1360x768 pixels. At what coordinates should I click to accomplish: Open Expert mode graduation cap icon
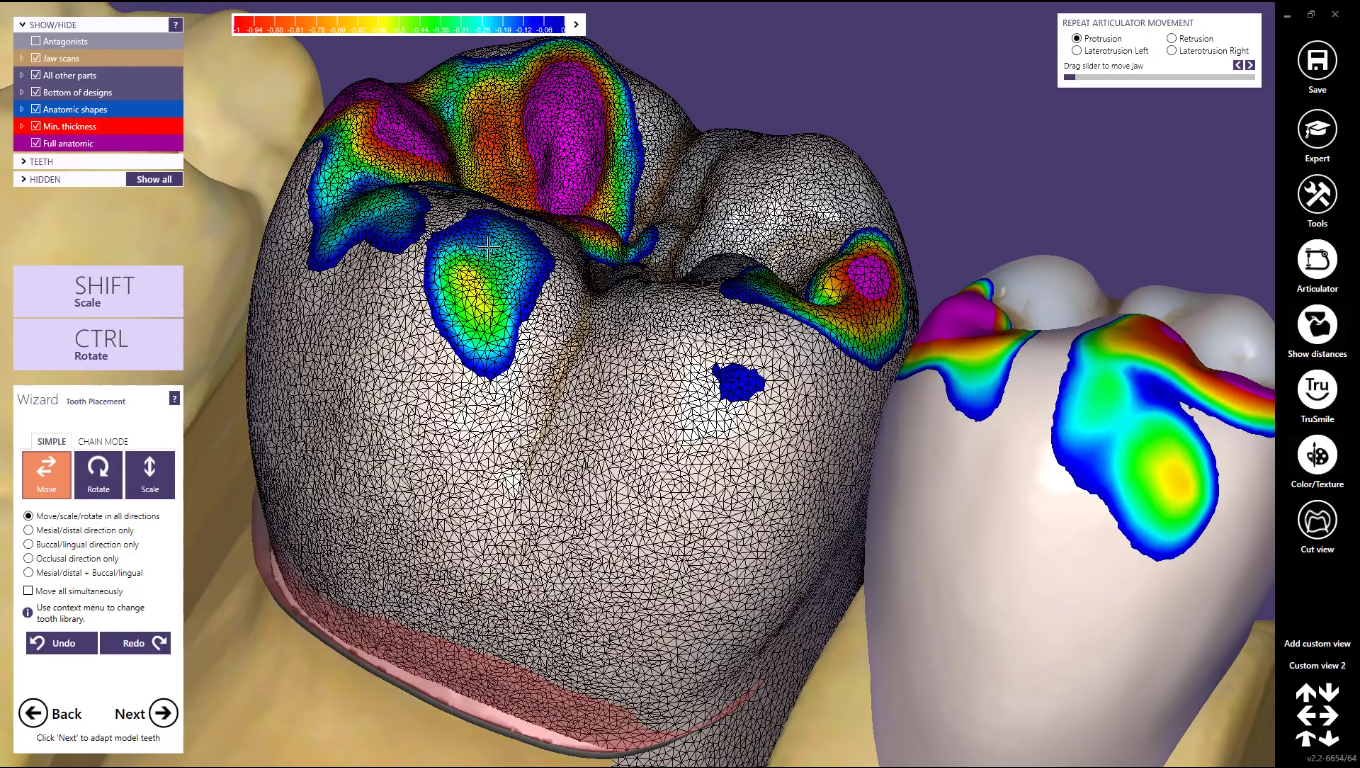click(1317, 129)
